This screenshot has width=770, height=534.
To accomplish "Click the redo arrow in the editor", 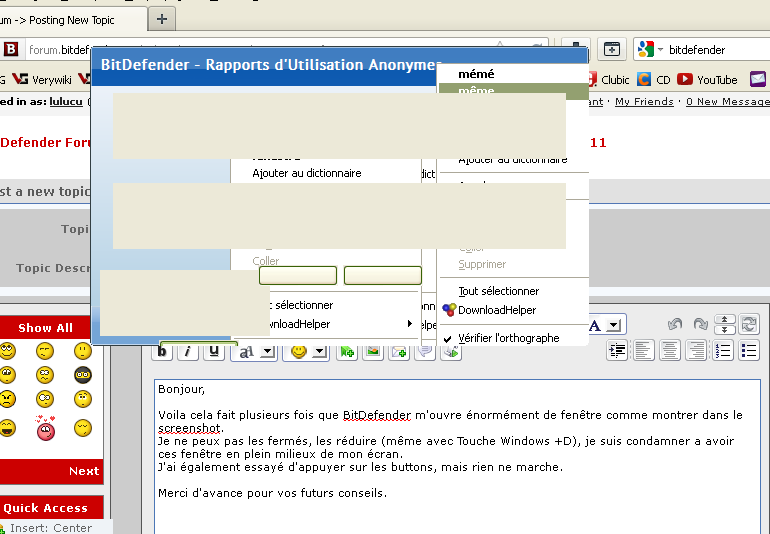I will 700,324.
